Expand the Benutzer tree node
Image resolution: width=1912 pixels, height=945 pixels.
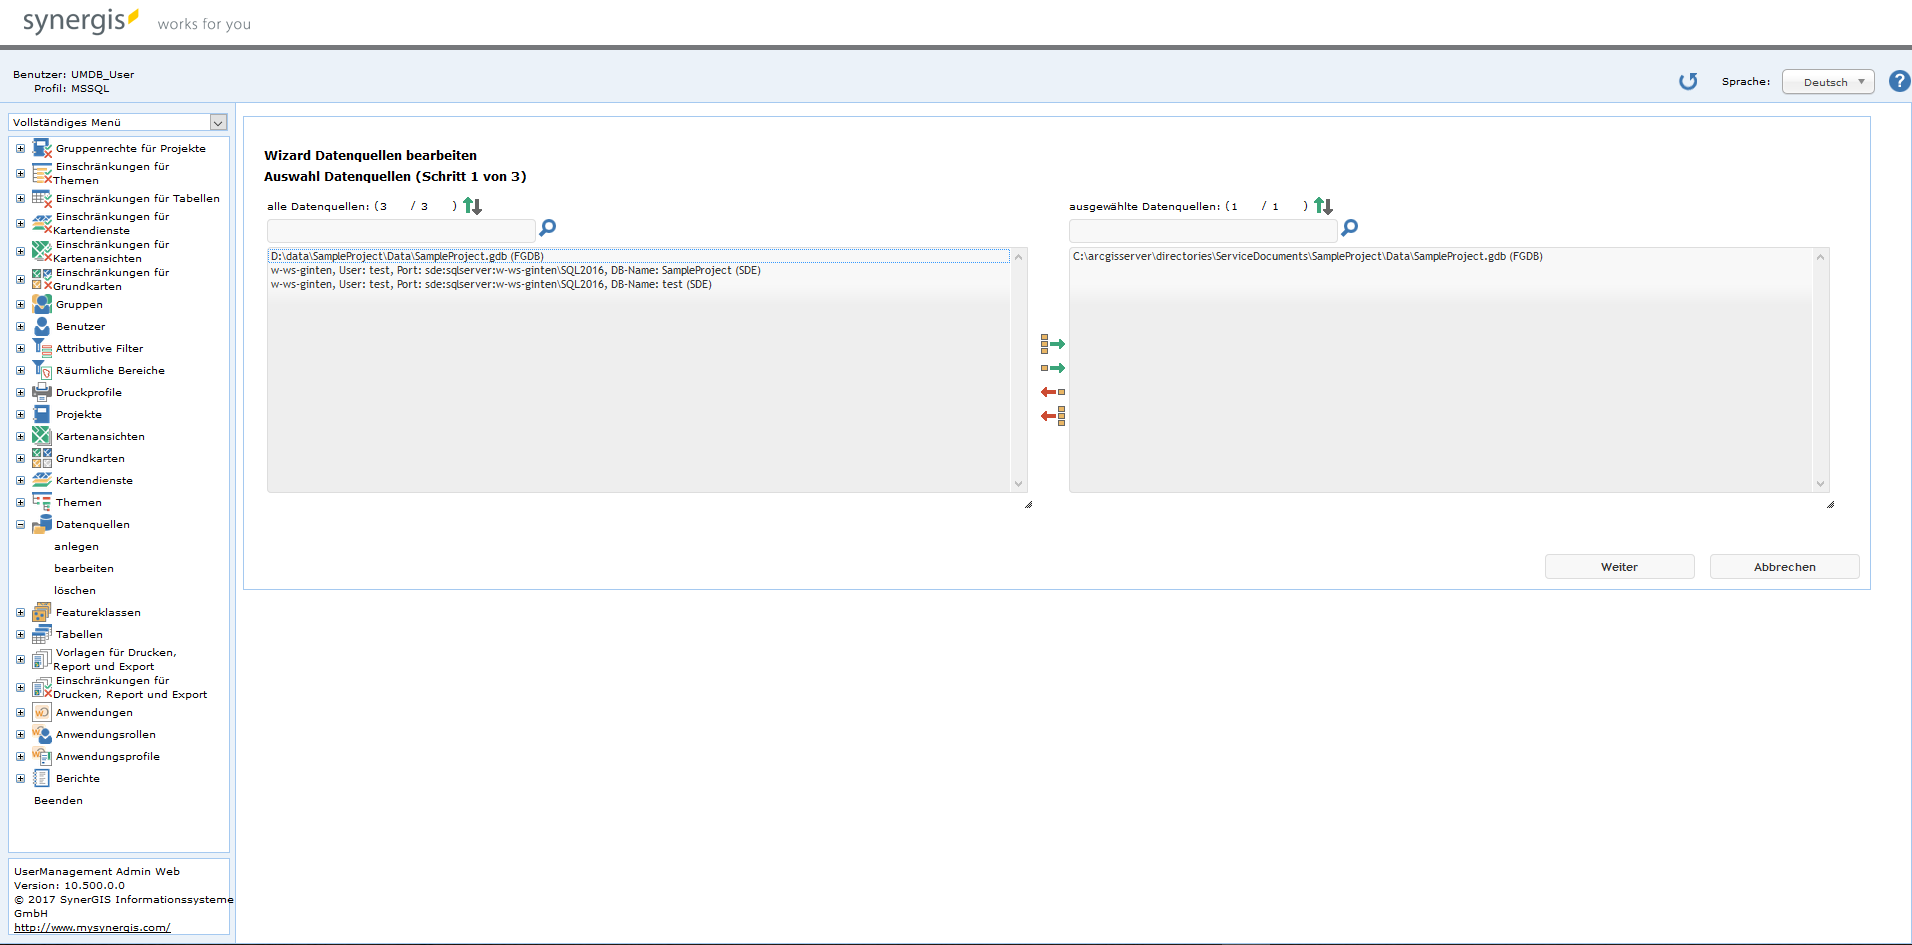point(20,327)
